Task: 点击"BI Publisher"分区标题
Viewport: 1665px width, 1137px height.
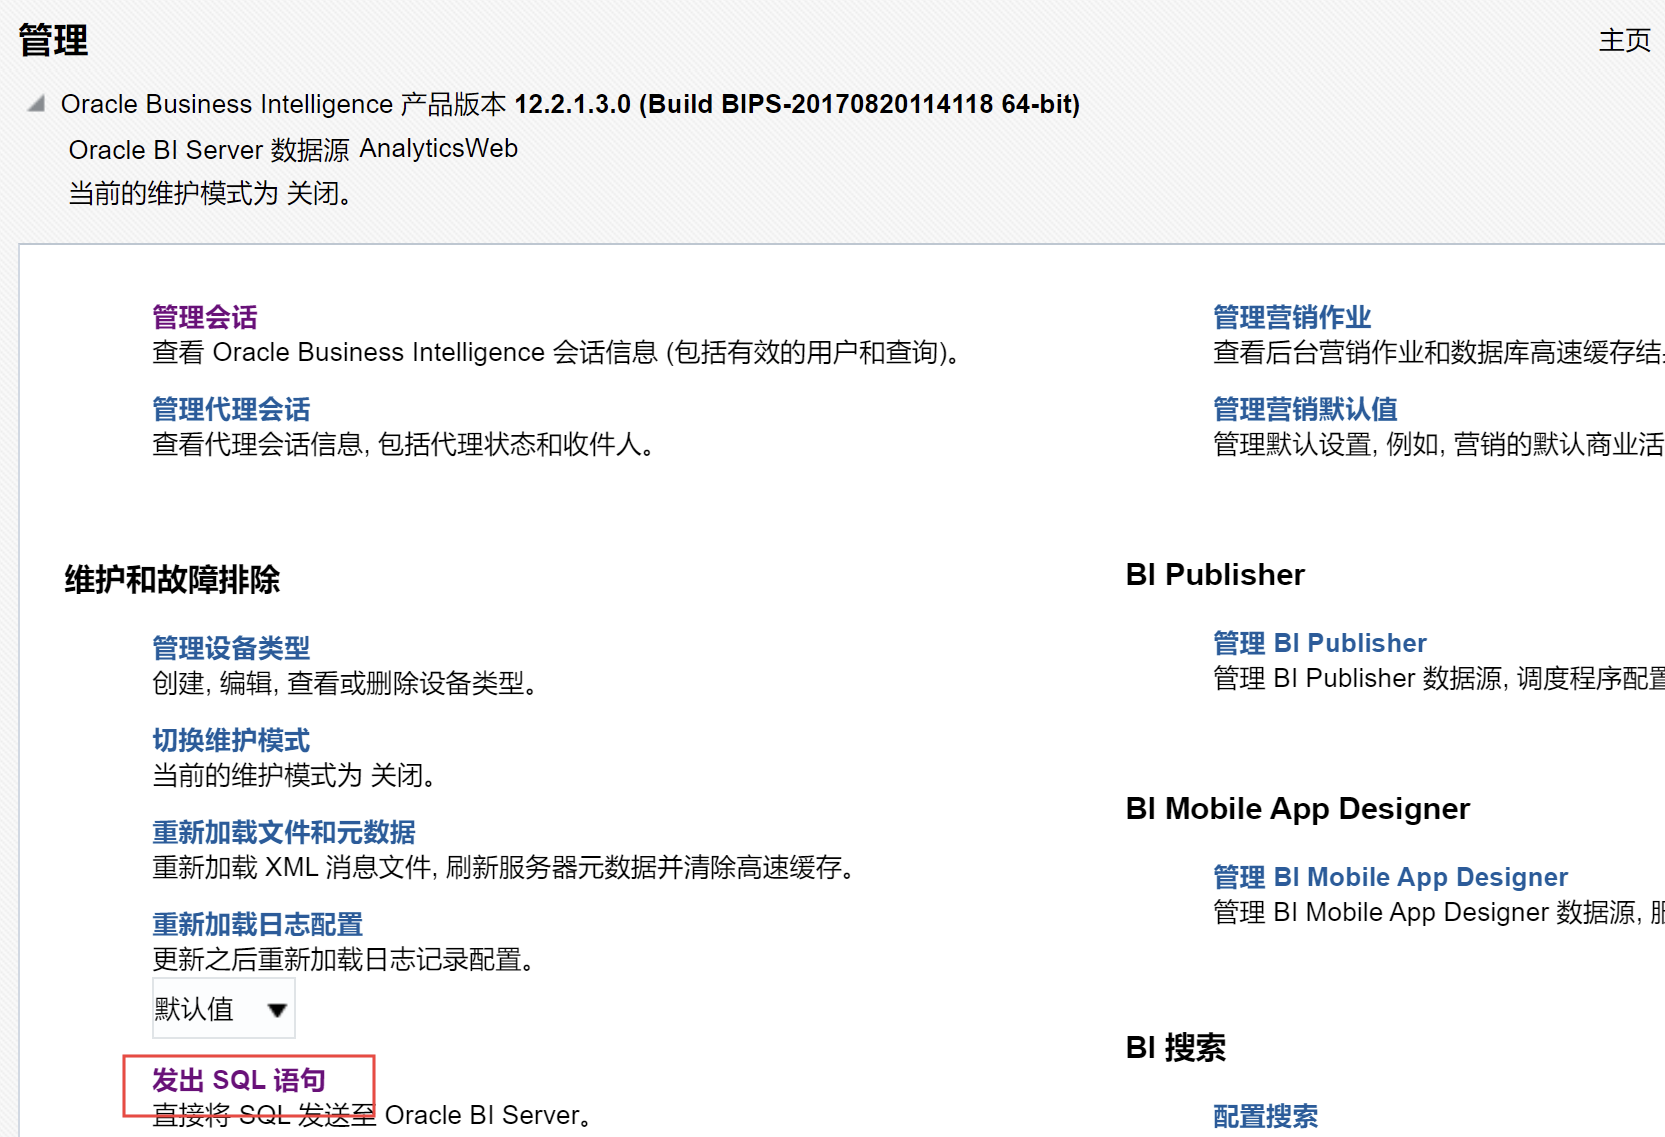Action: point(1215,574)
